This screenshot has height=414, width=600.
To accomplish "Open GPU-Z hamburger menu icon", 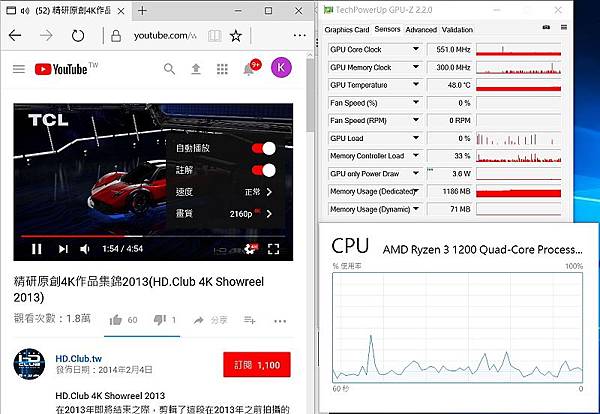I will point(564,27).
